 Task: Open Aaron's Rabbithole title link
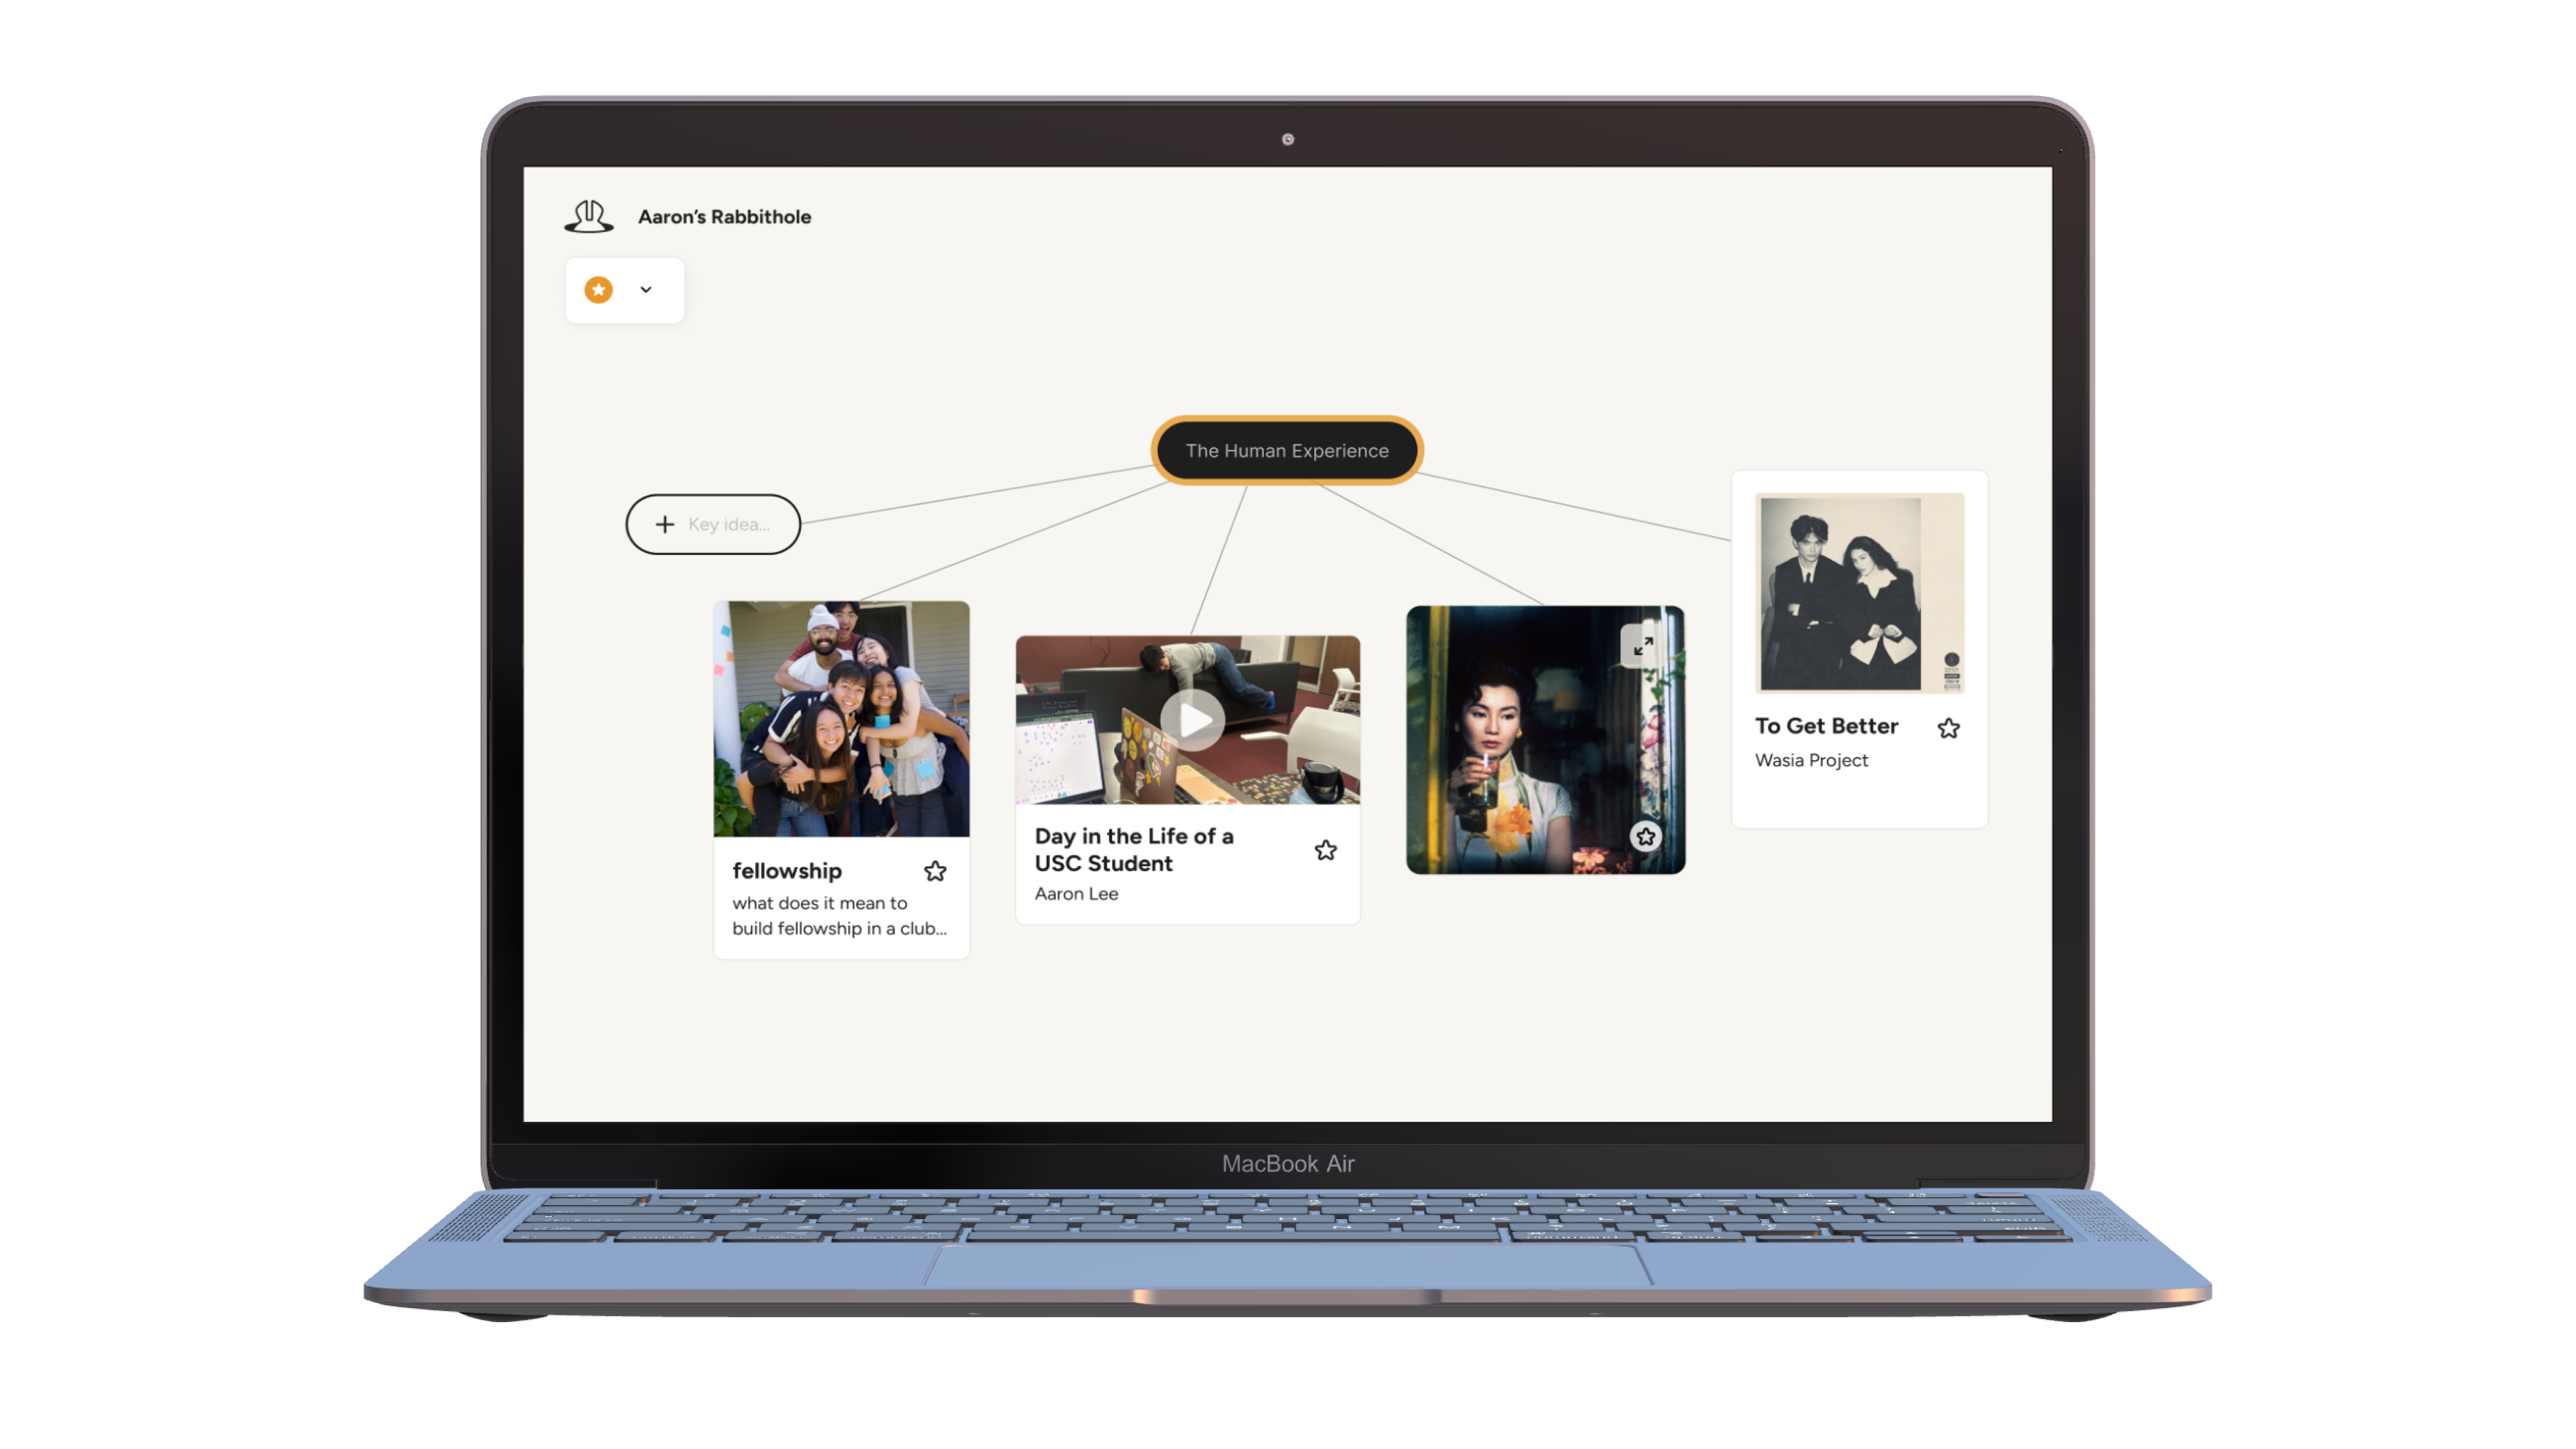tap(724, 217)
